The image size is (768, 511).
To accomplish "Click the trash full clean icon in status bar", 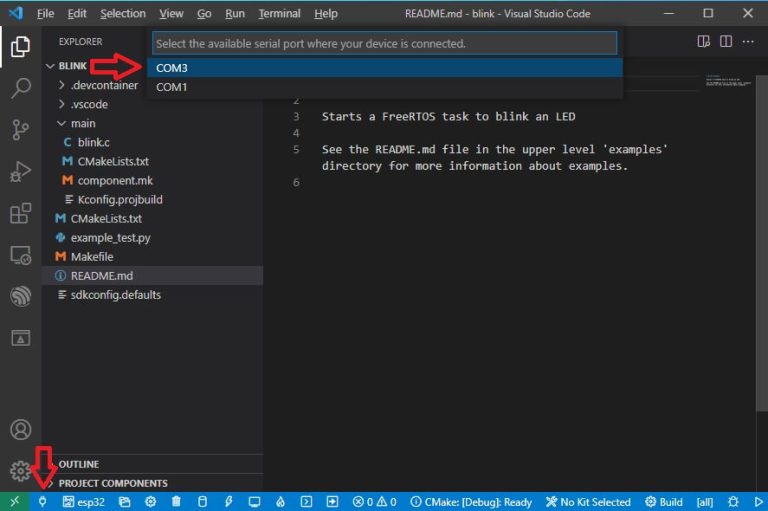I will (176, 501).
